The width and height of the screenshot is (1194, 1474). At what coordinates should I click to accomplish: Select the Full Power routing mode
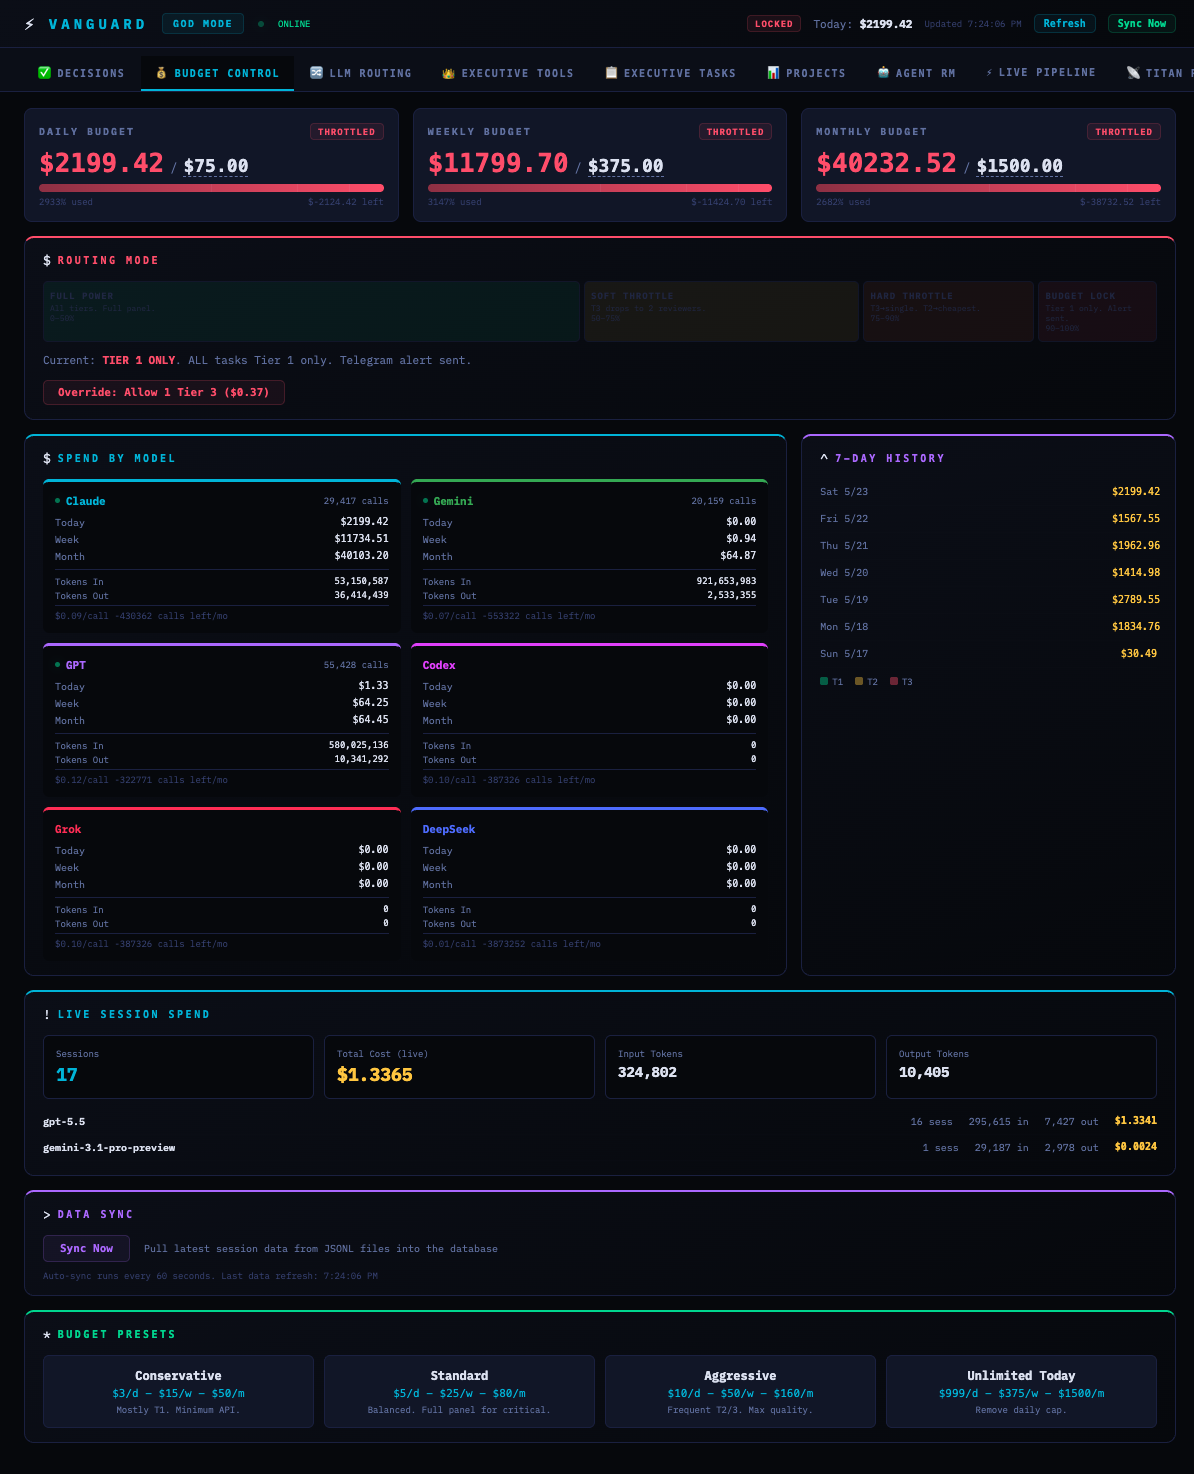click(x=311, y=311)
